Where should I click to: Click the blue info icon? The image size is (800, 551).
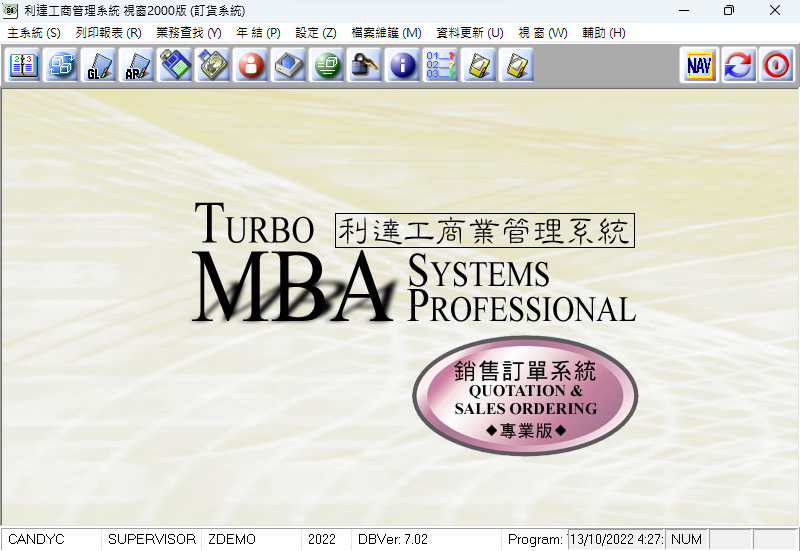click(403, 65)
